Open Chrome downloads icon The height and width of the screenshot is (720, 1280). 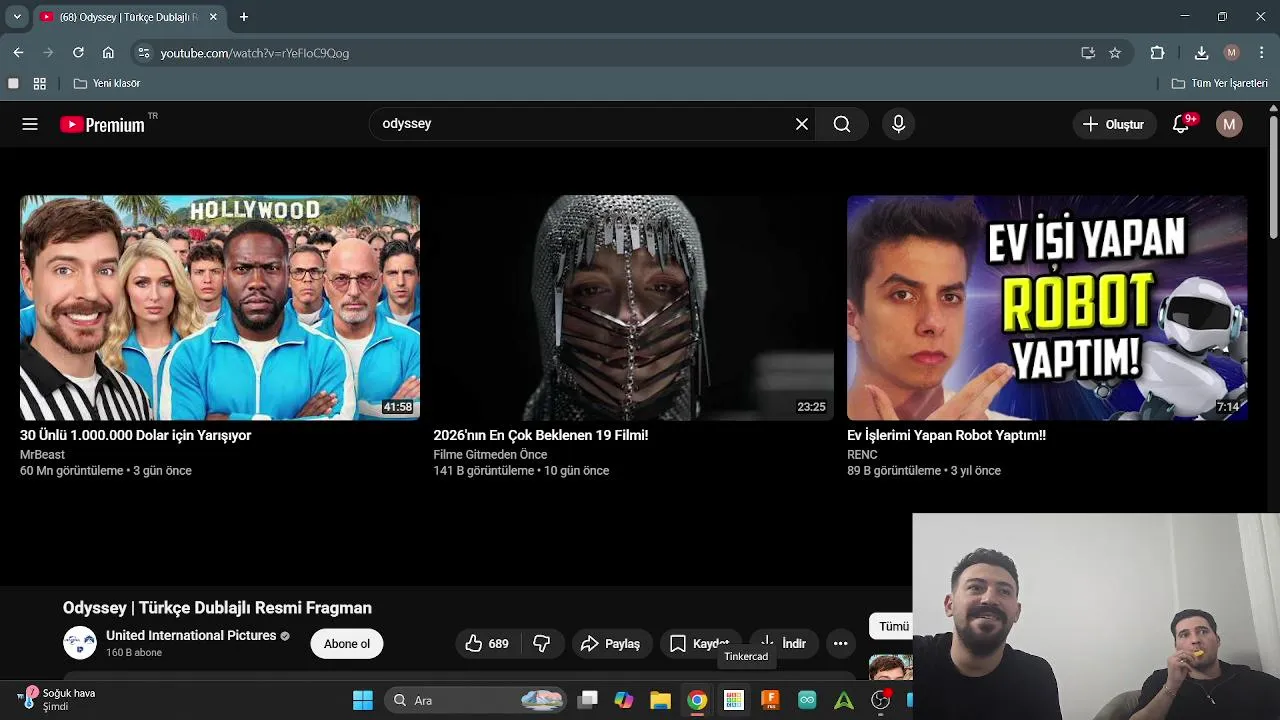pyautogui.click(x=1202, y=53)
